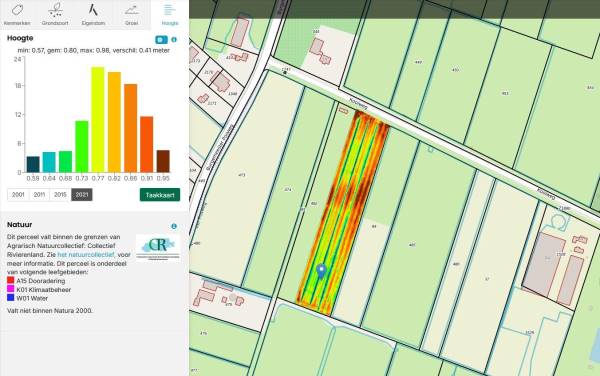Click the tallest yellow 0.77 histogram bar
Image resolution: width=600 pixels, height=376 pixels.
(x=98, y=120)
